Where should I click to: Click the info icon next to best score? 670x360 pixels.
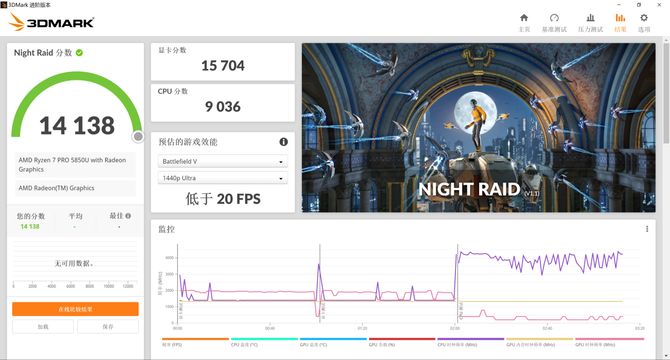[128, 216]
